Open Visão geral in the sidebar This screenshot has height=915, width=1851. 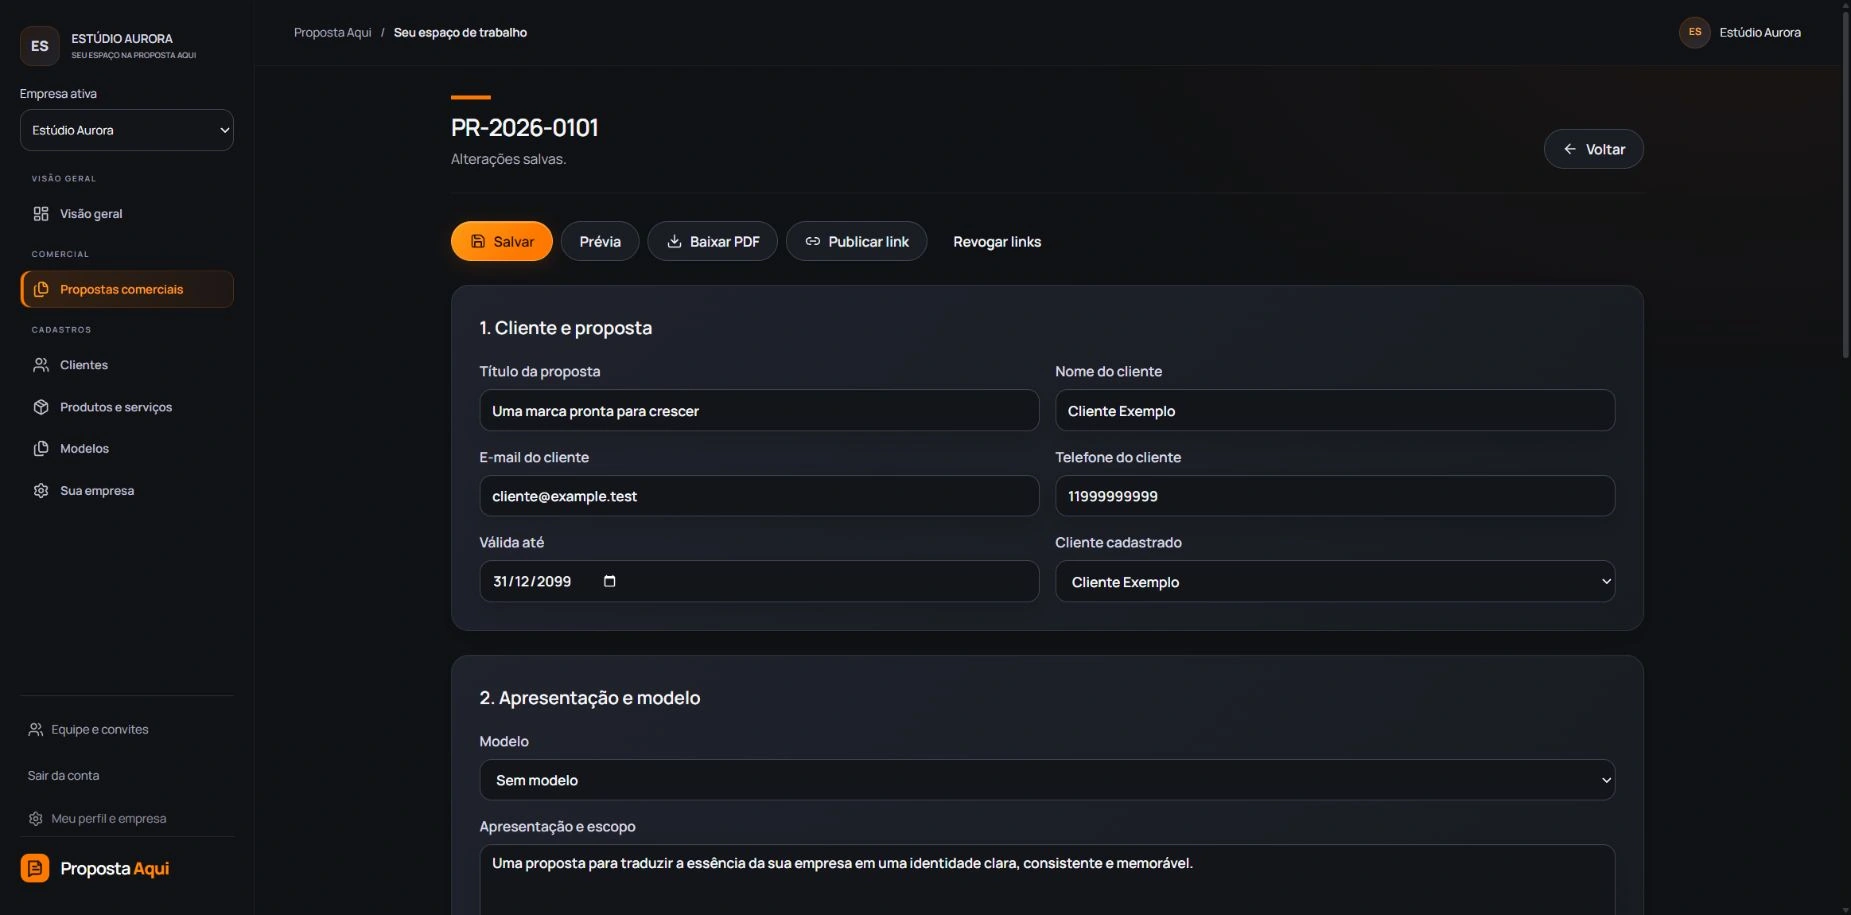point(127,214)
